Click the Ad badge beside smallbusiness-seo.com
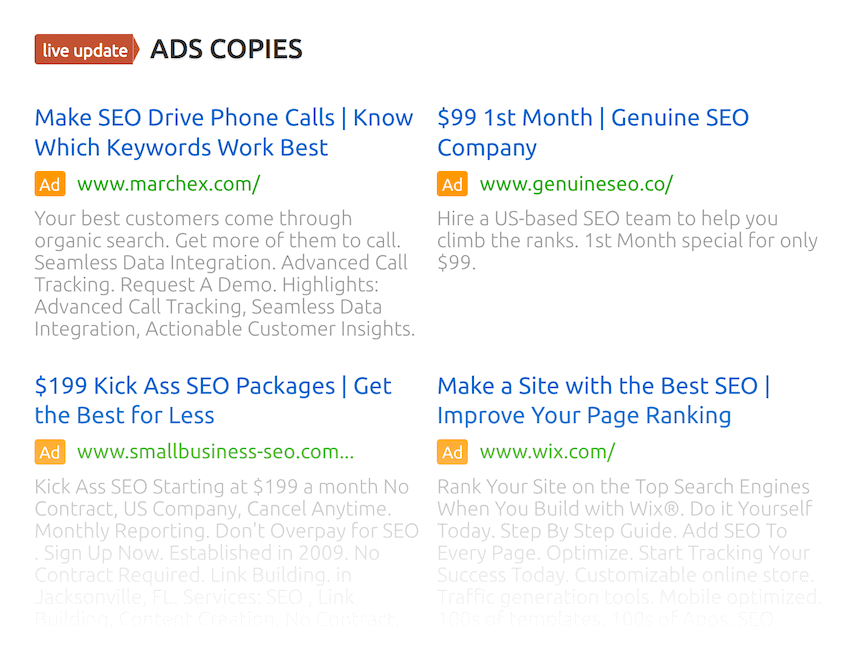The image size is (860, 648). pyautogui.click(x=50, y=452)
